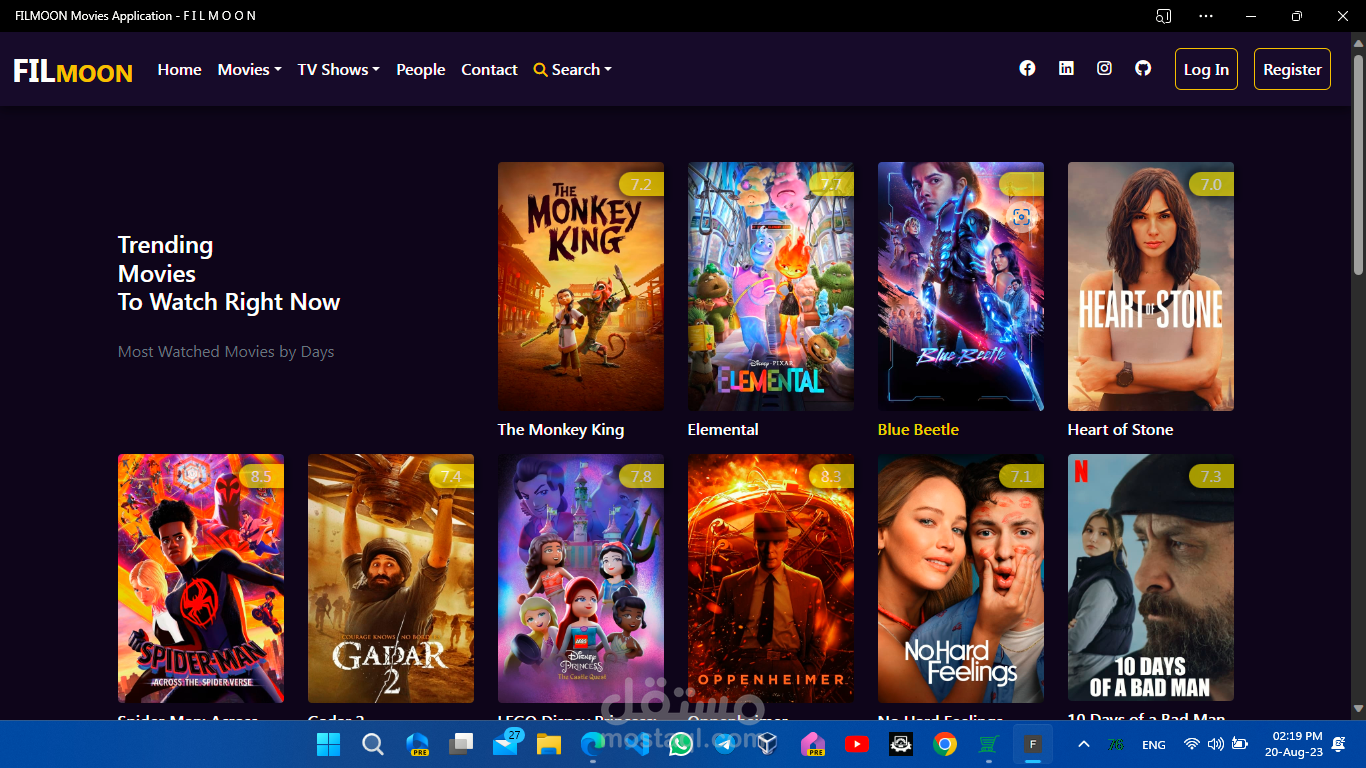This screenshot has width=1366, height=768.
Task: Select the 10 Days of a Bad Man poster
Action: (x=1151, y=578)
